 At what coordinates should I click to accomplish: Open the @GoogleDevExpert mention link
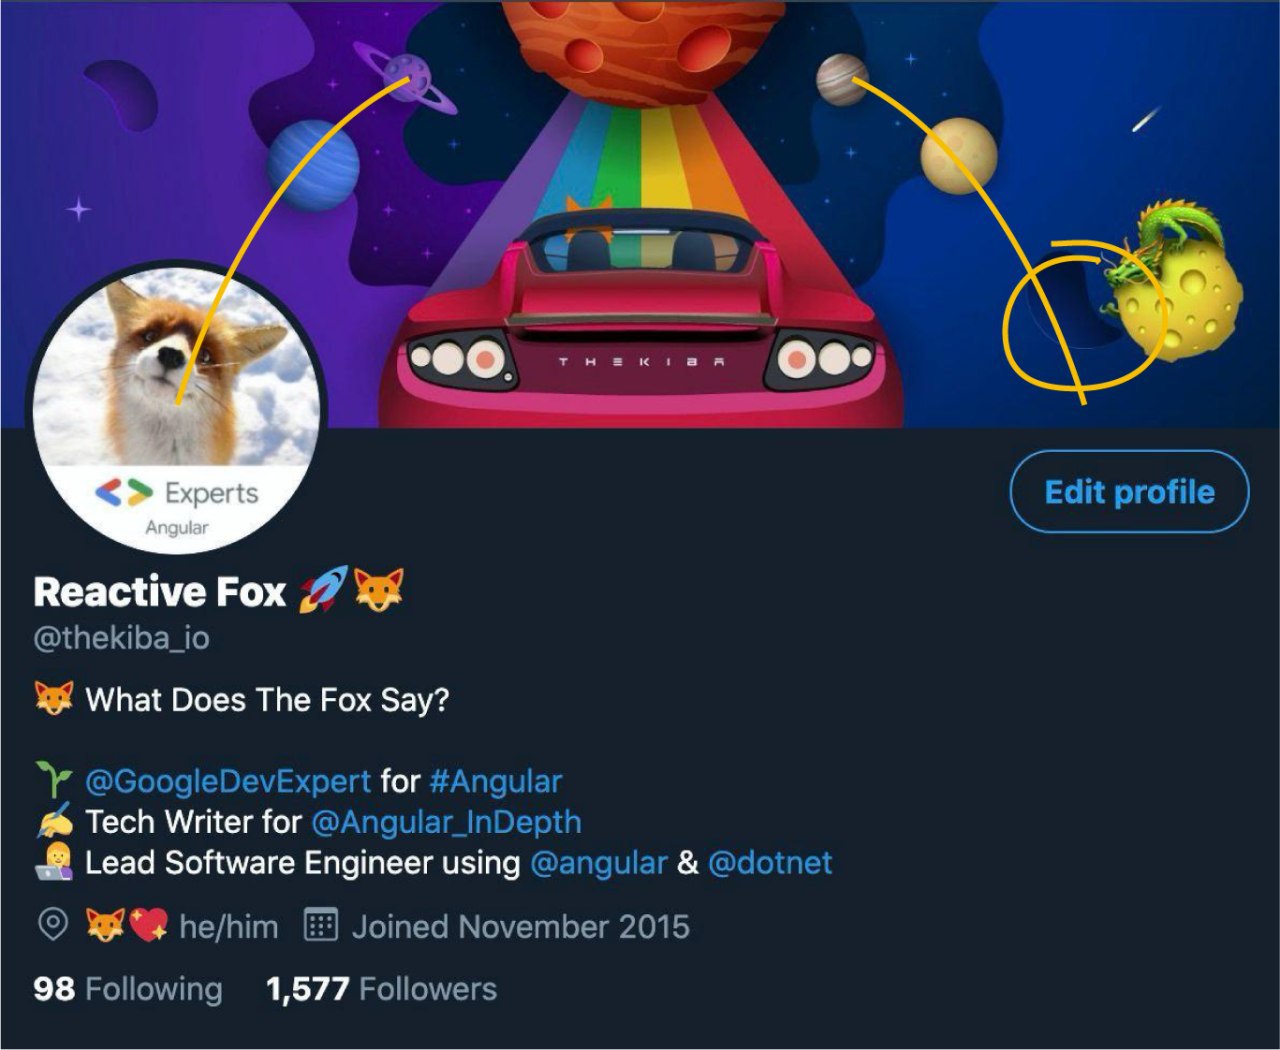coord(228,781)
